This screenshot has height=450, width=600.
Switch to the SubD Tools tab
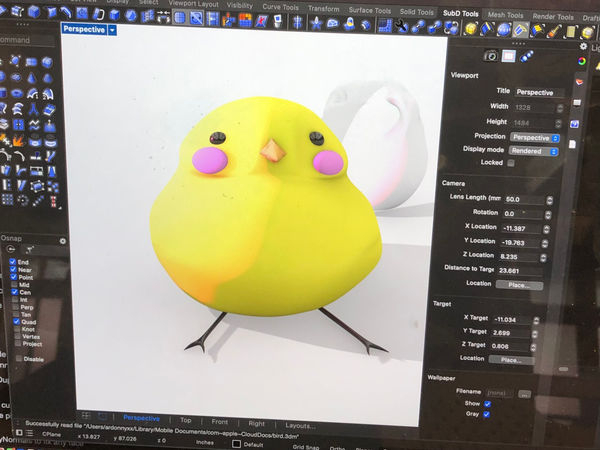461,13
